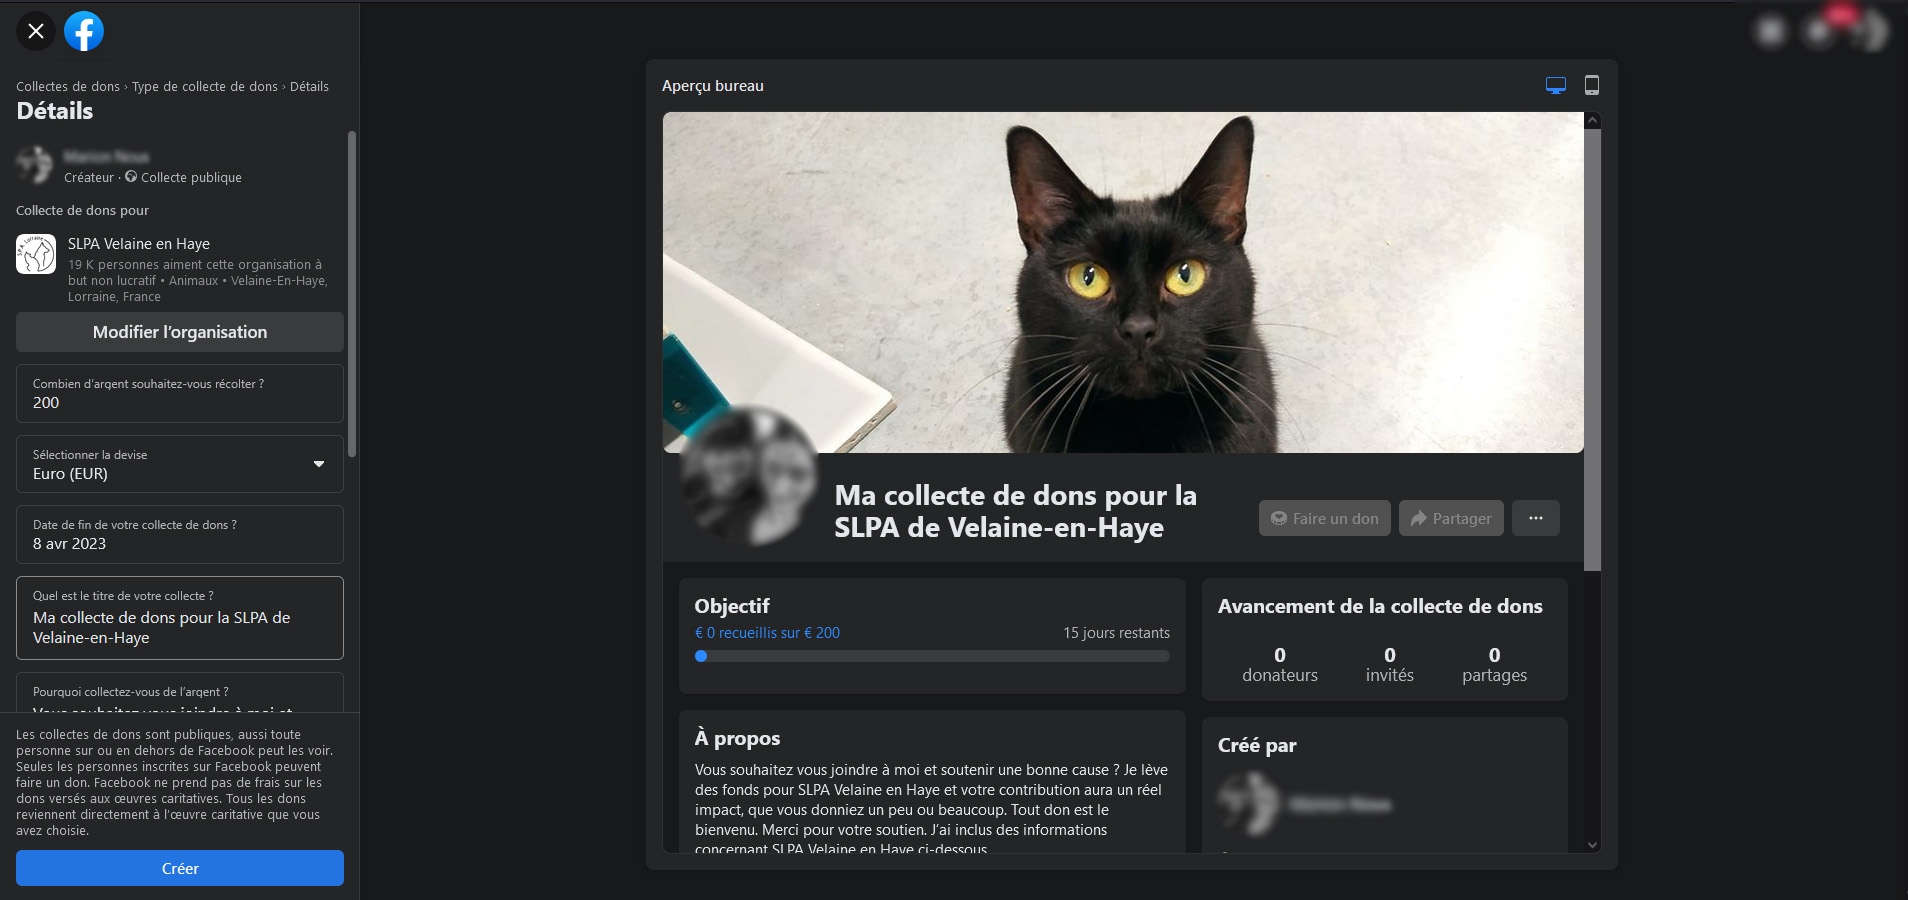The height and width of the screenshot is (900, 1908).
Task: Click preview scrollbar down arrow
Action: 1593,845
